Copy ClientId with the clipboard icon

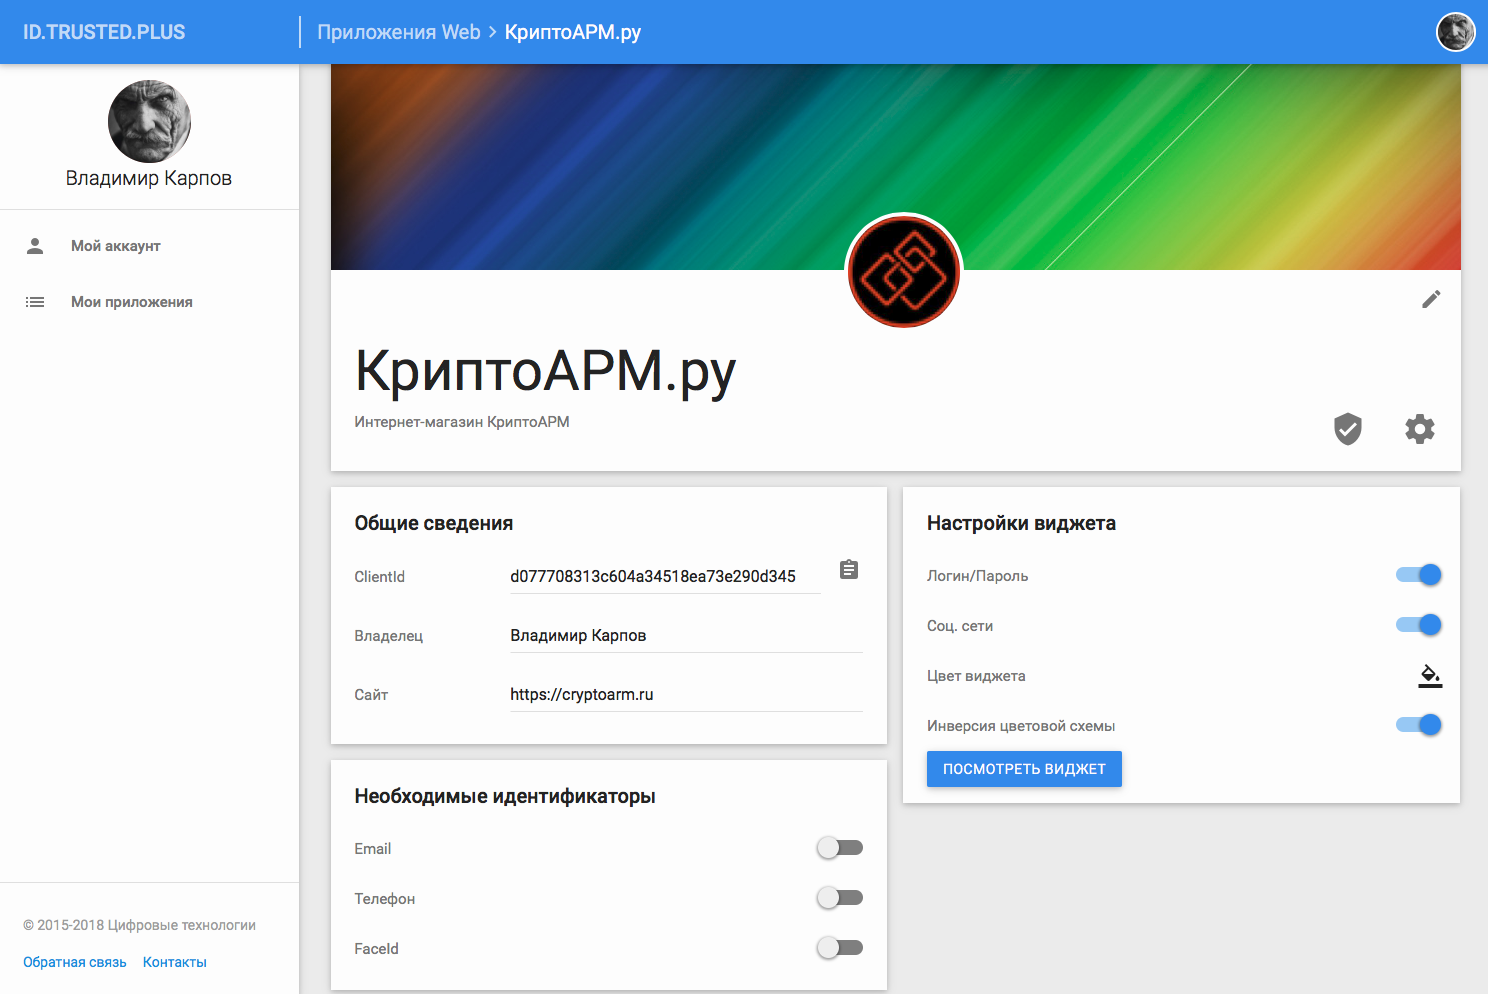pos(849,569)
